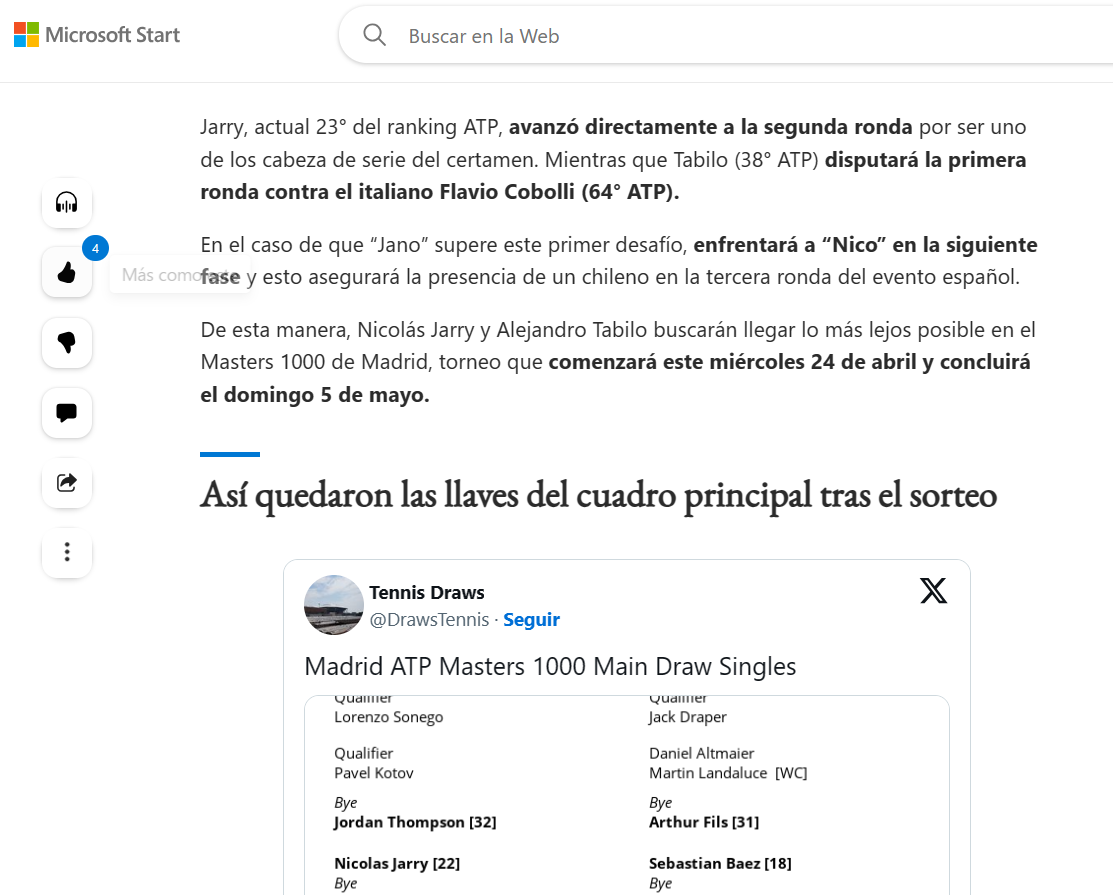Click 'Daniel Altmaier' in the draw
This screenshot has height=895, width=1113.
(x=701, y=753)
